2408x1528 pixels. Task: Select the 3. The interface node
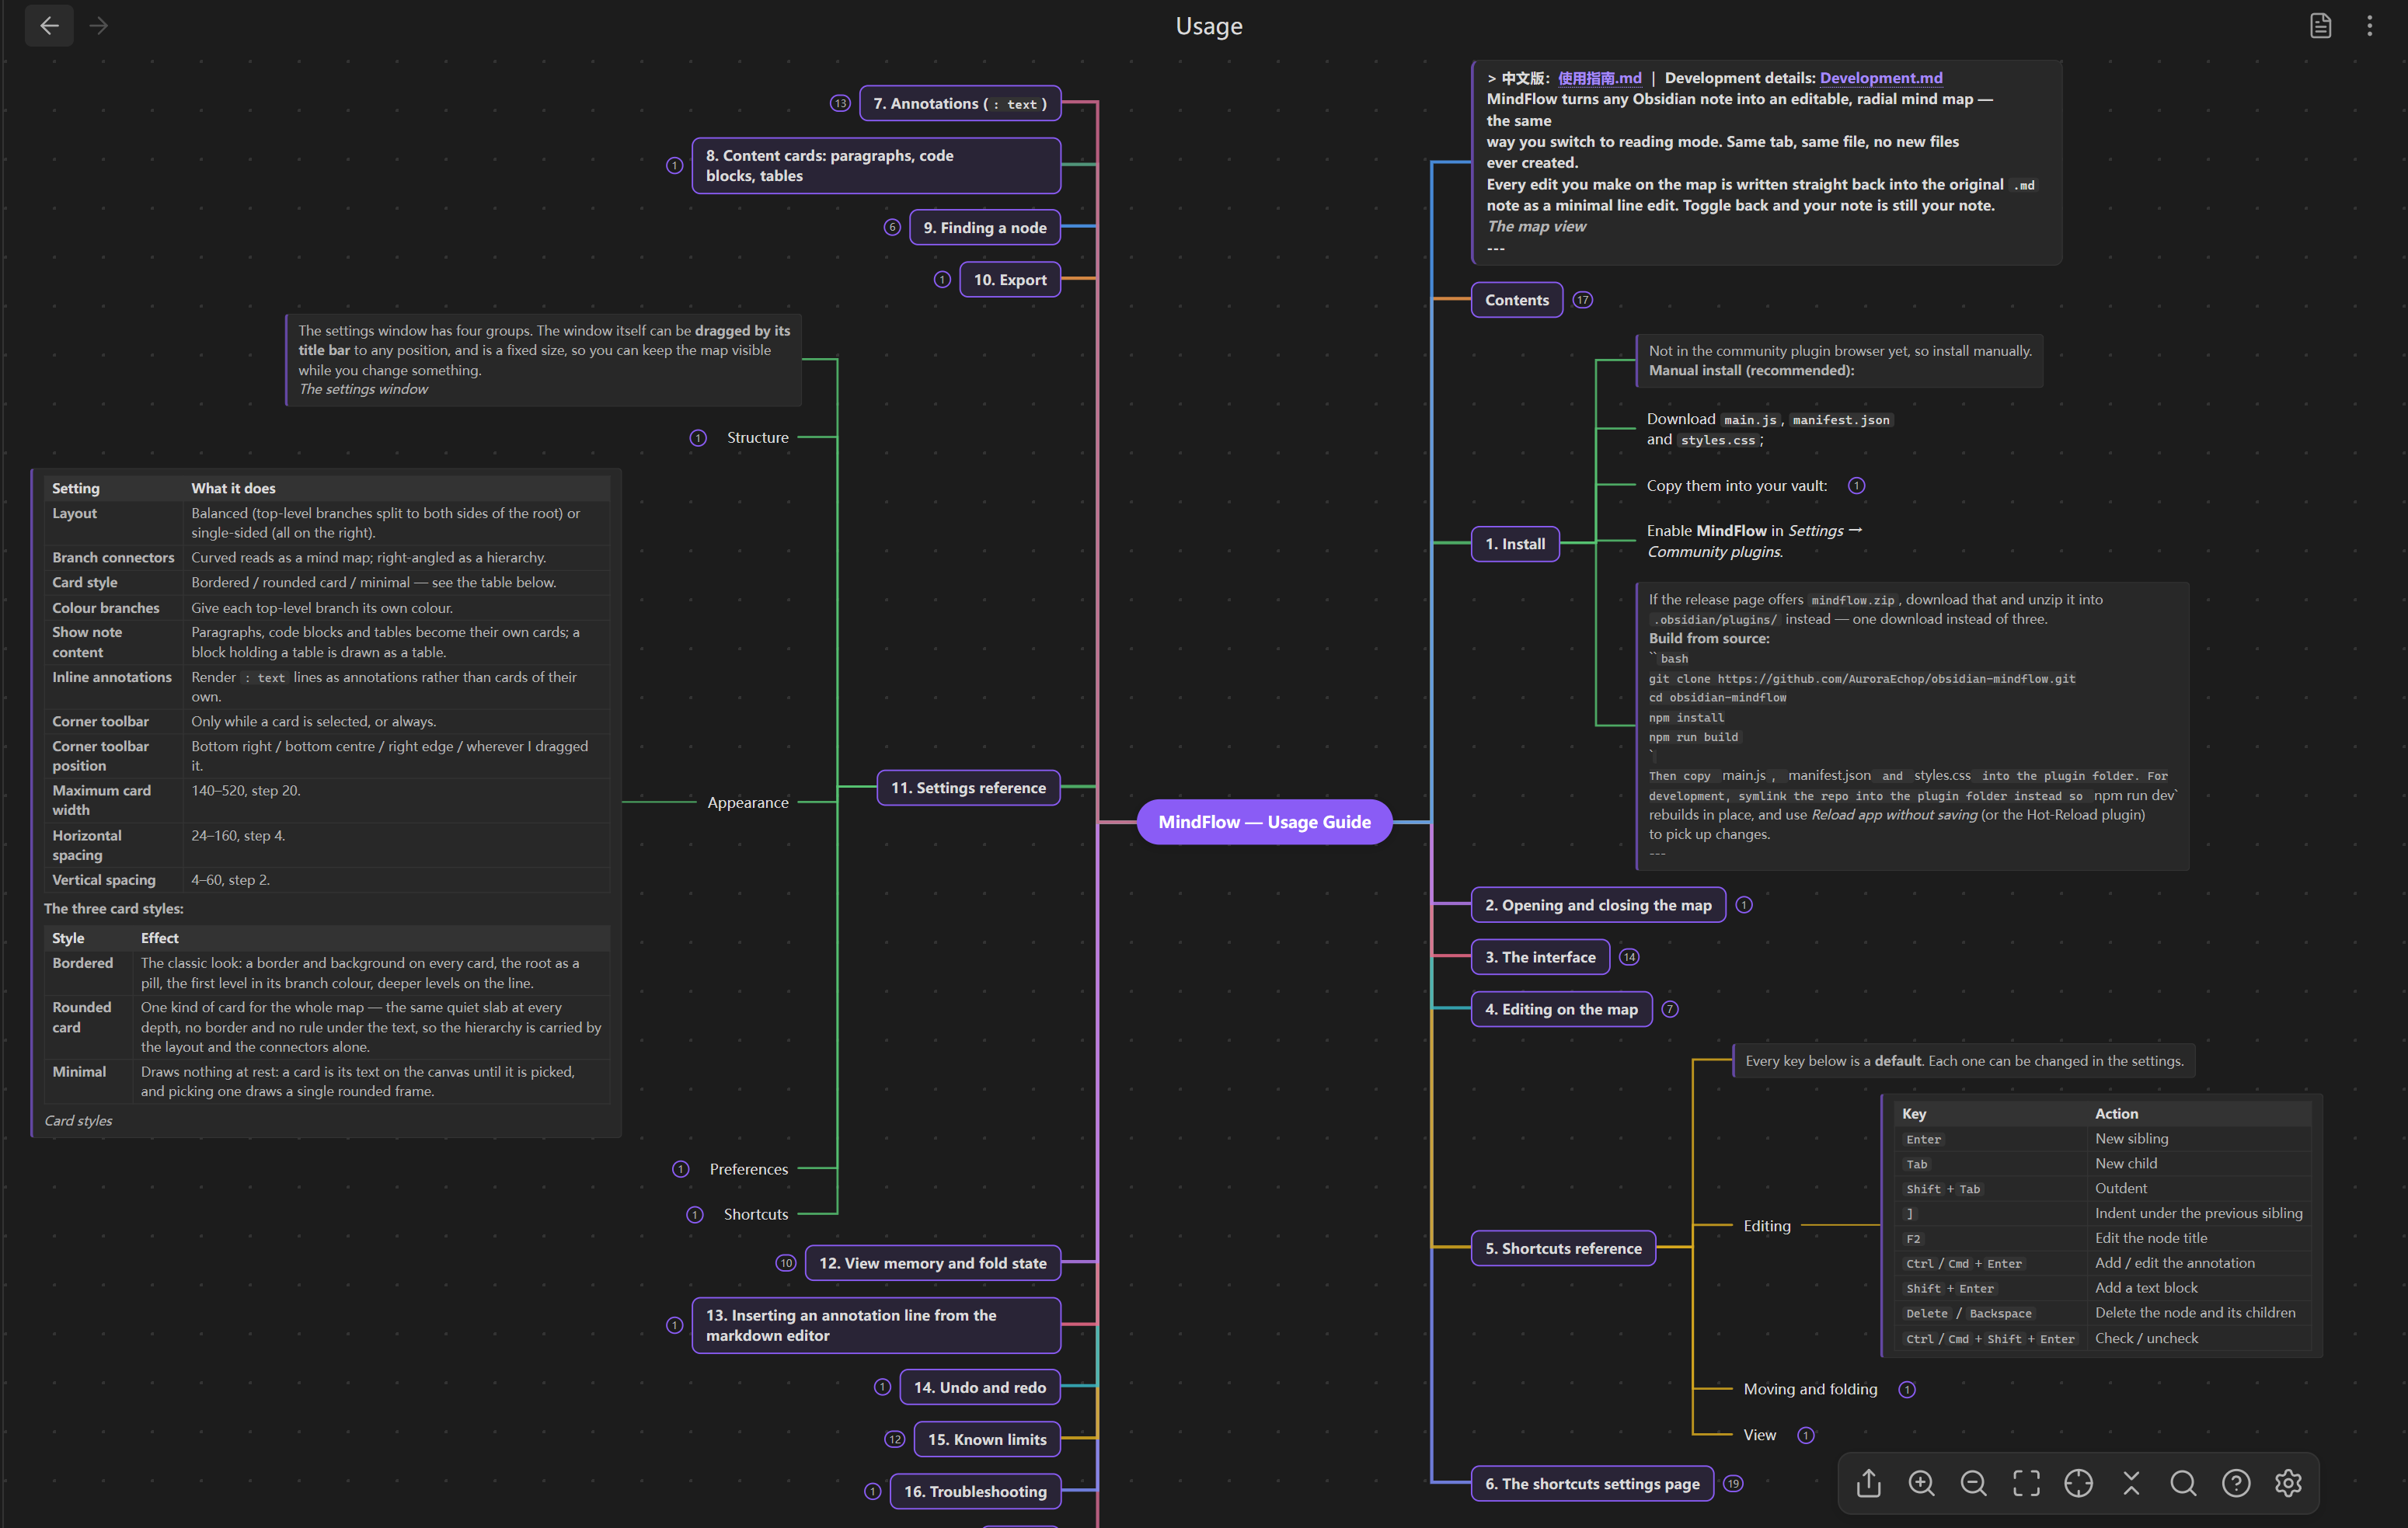[x=1540, y=956]
